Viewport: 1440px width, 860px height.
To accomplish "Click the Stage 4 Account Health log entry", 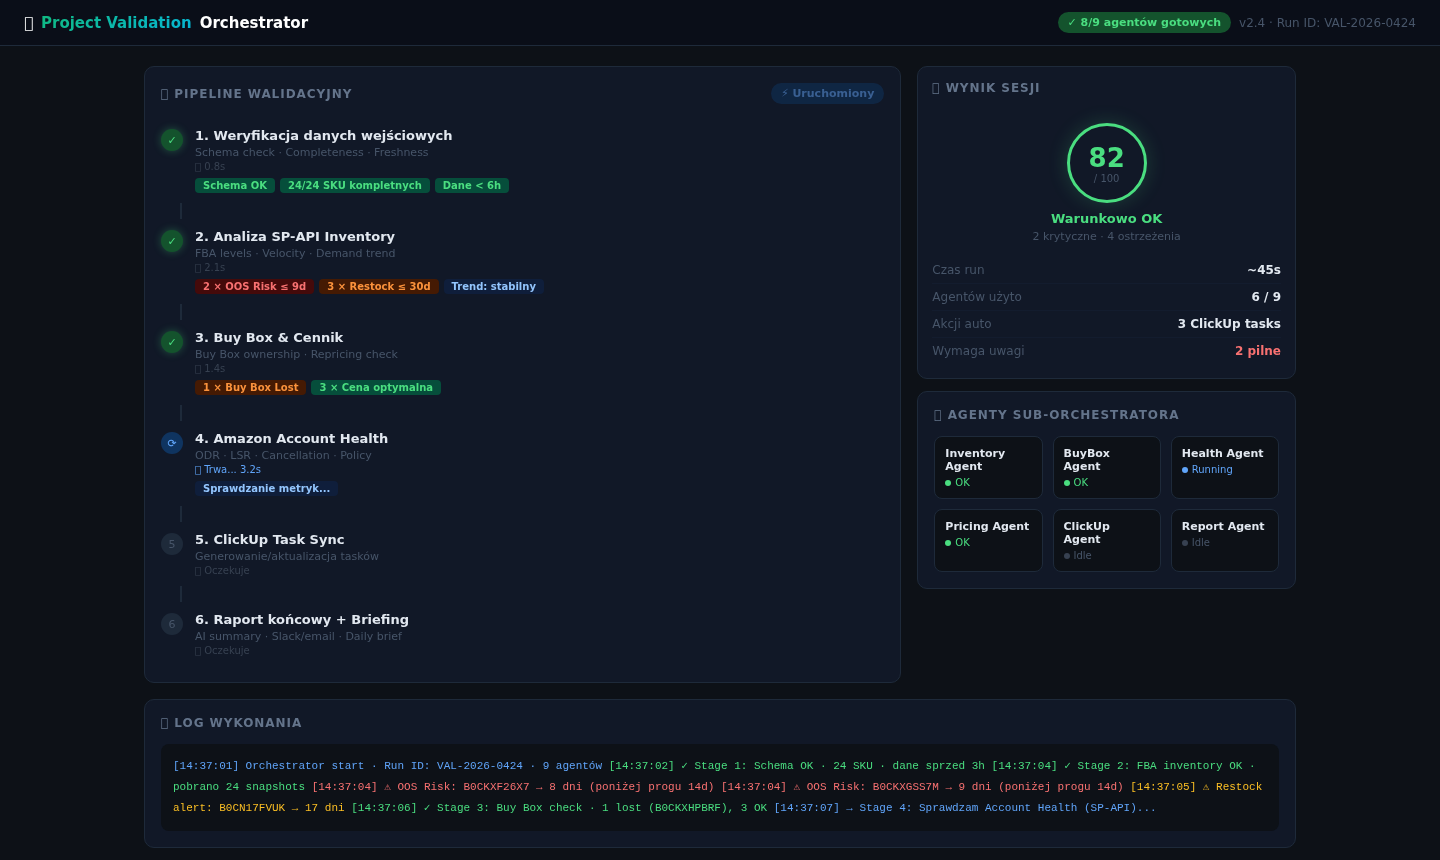I will [965, 808].
